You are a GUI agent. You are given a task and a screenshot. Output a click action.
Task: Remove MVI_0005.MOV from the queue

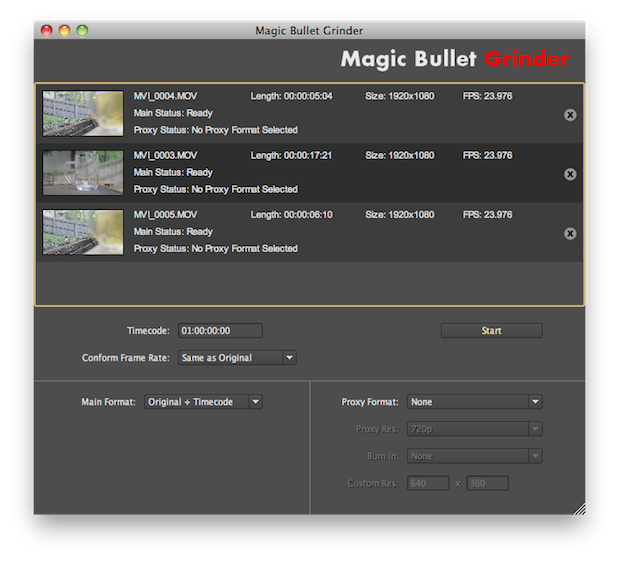(x=570, y=233)
